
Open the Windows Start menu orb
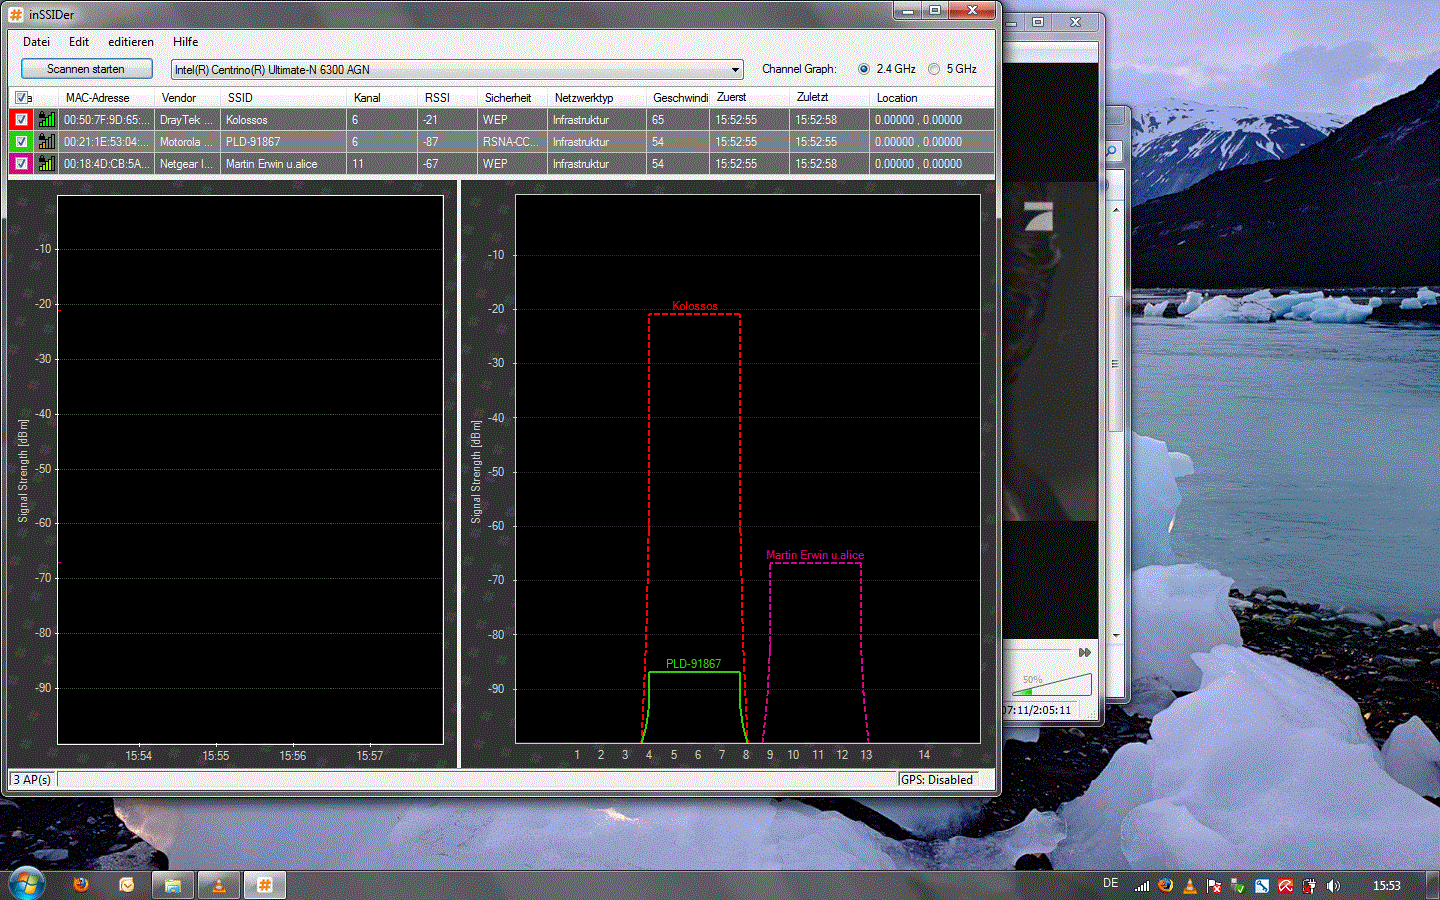[x=26, y=884]
